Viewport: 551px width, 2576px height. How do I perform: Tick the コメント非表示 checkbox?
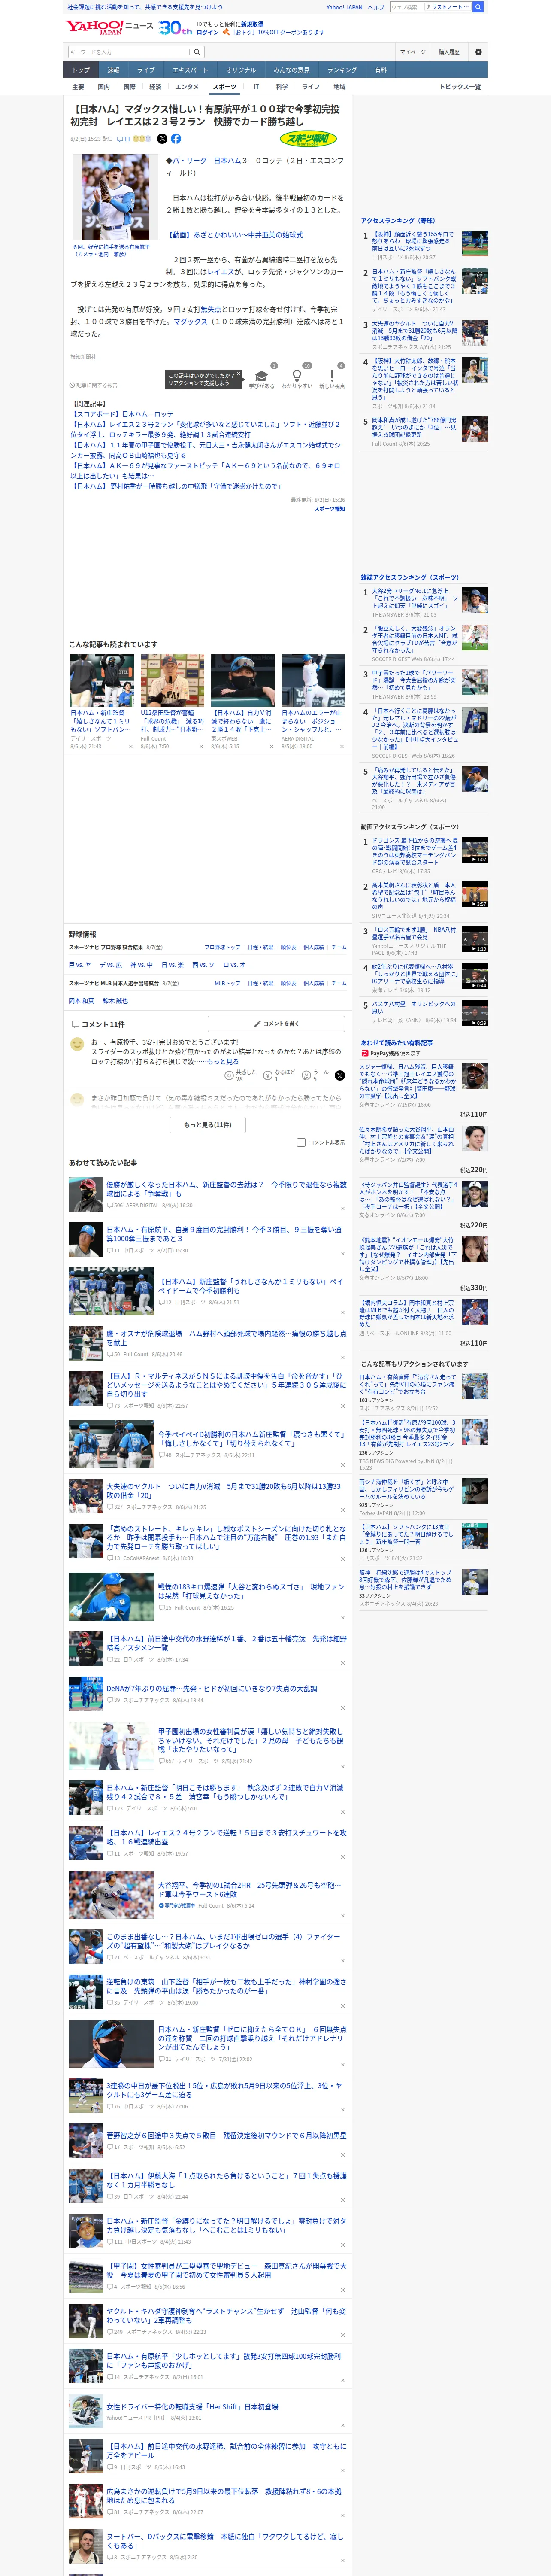click(301, 1142)
